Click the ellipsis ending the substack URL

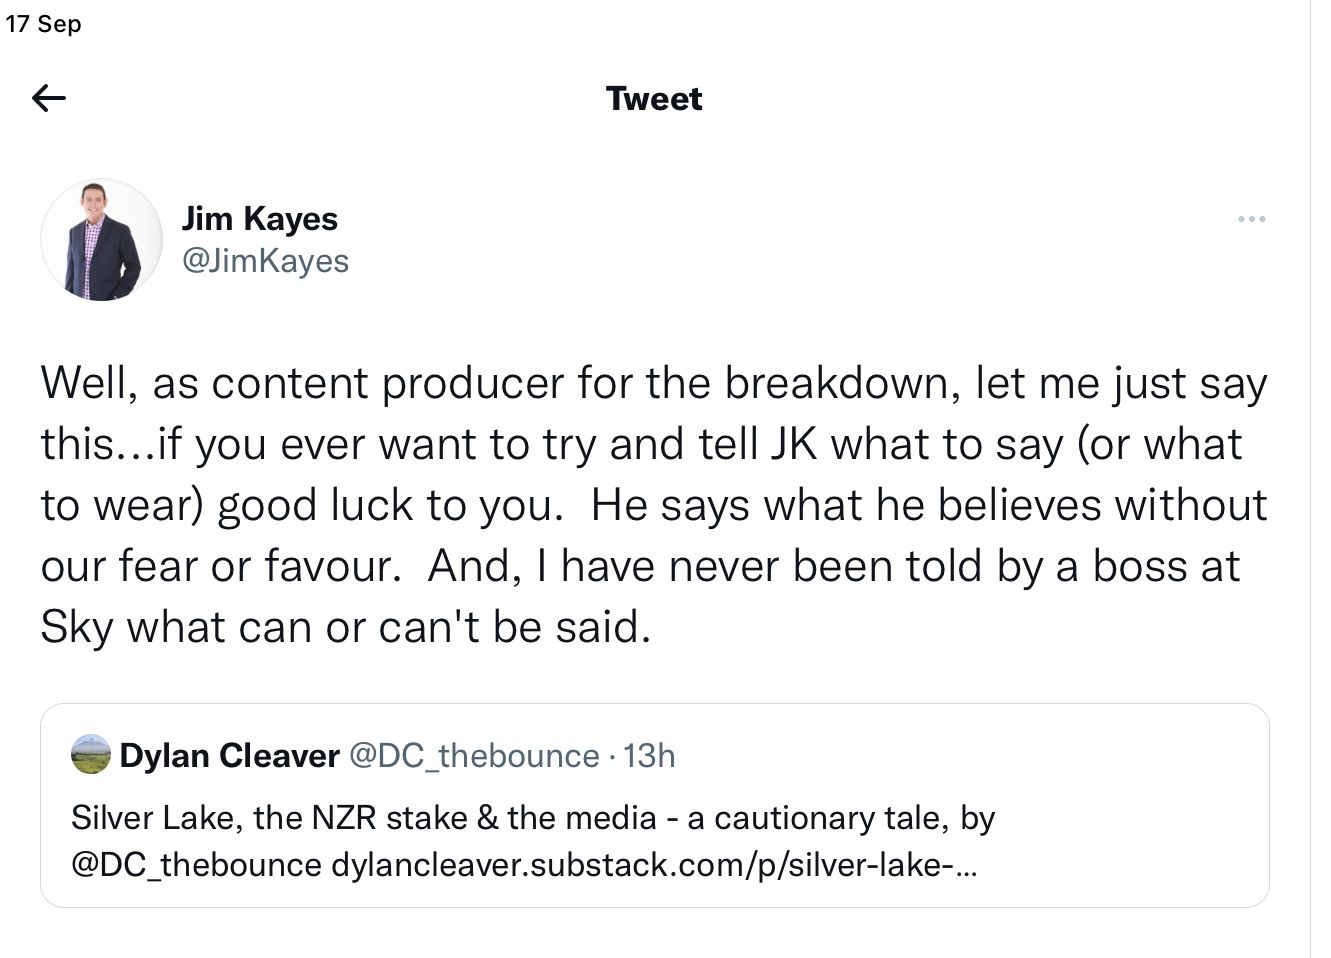coord(966,866)
